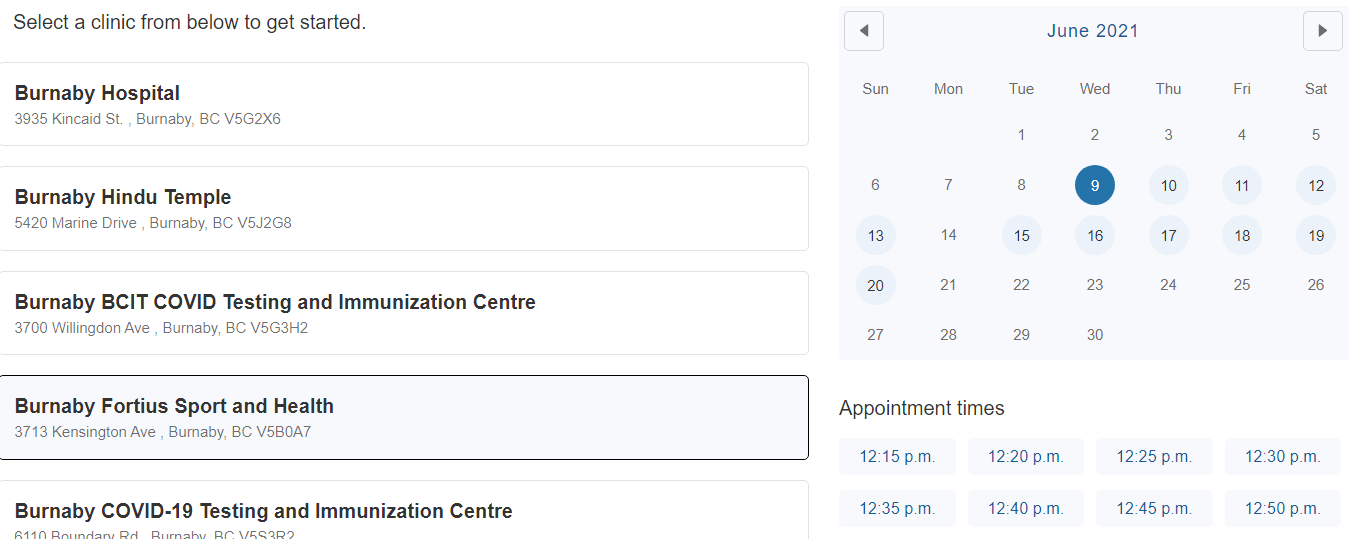Choose Burnaby COVID-19 Testing and Immunization Centre
This screenshot has height=539, width=1349.
coord(403,513)
